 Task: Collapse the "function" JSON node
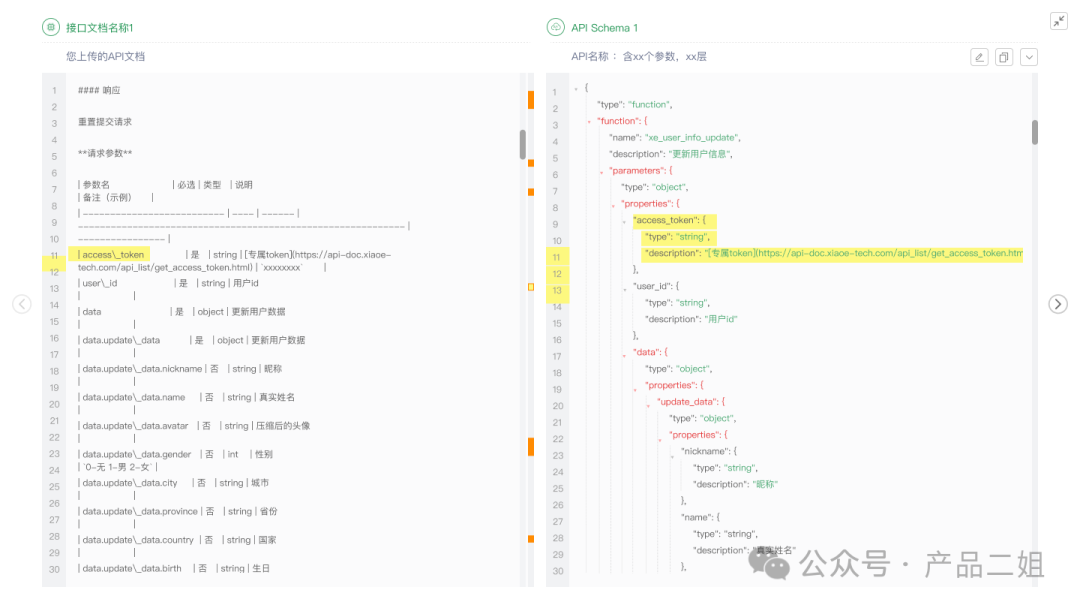click(x=588, y=121)
